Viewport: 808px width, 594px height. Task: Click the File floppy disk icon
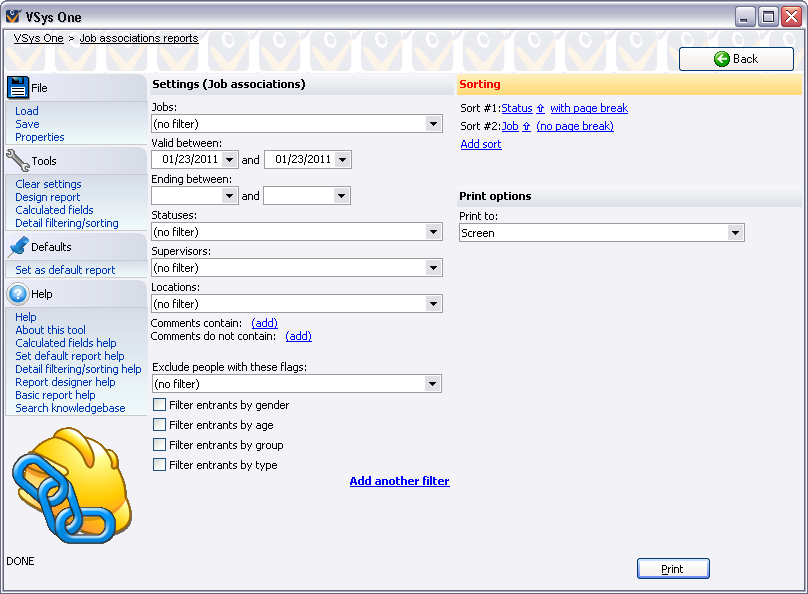[x=18, y=87]
